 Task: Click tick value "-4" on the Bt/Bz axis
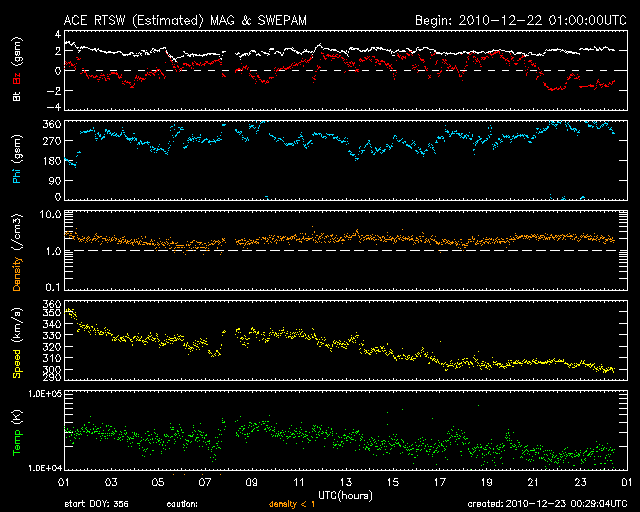tap(53, 107)
